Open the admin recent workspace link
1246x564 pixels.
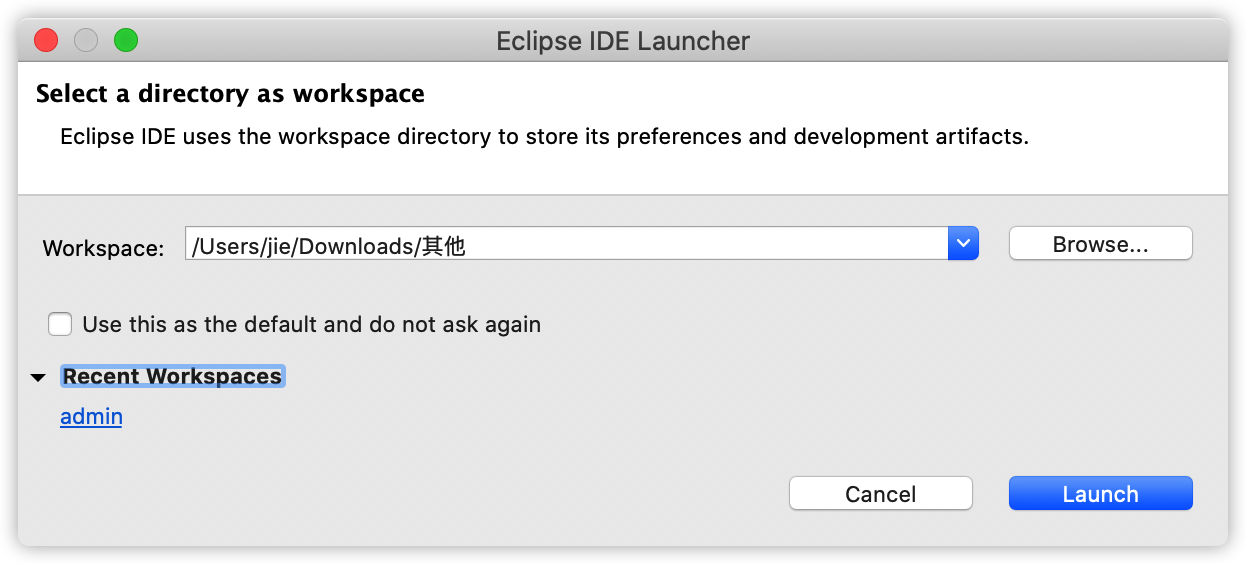(x=91, y=416)
